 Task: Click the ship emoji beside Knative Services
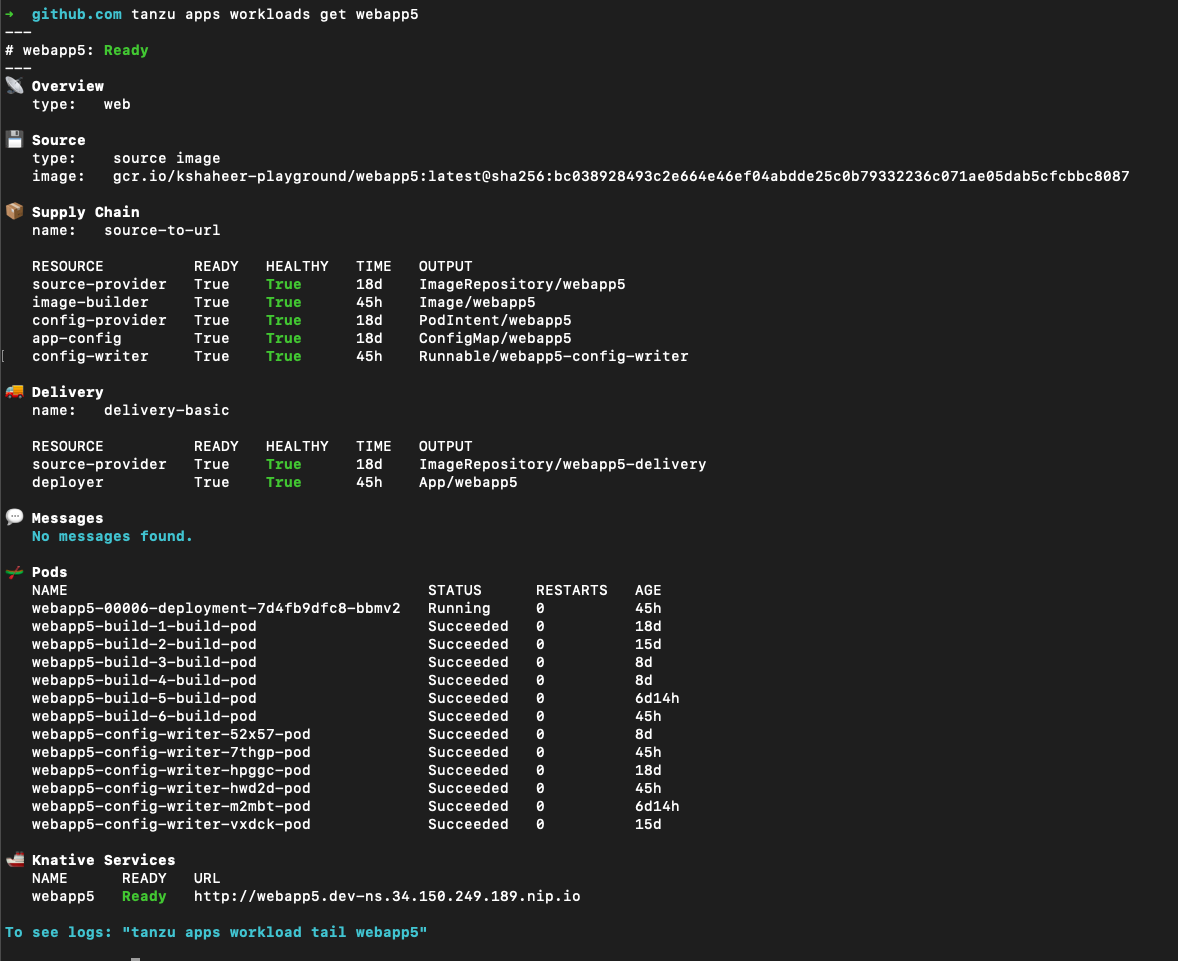pyautogui.click(x=14, y=860)
